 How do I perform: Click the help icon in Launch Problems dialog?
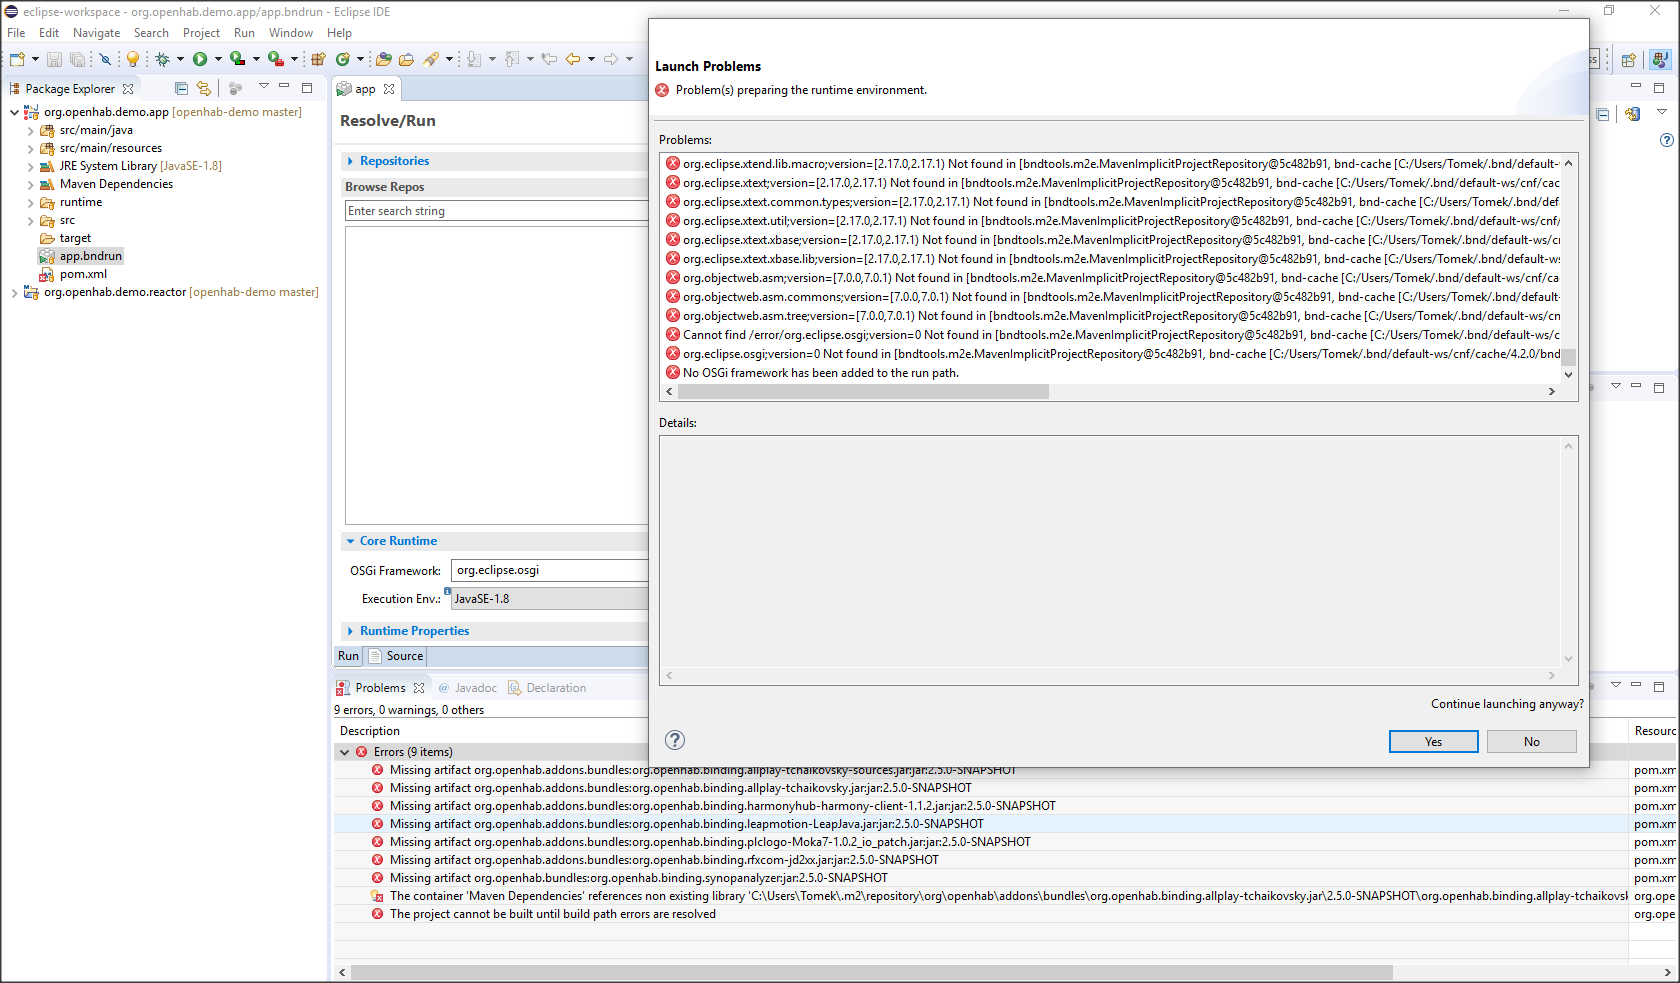[675, 740]
